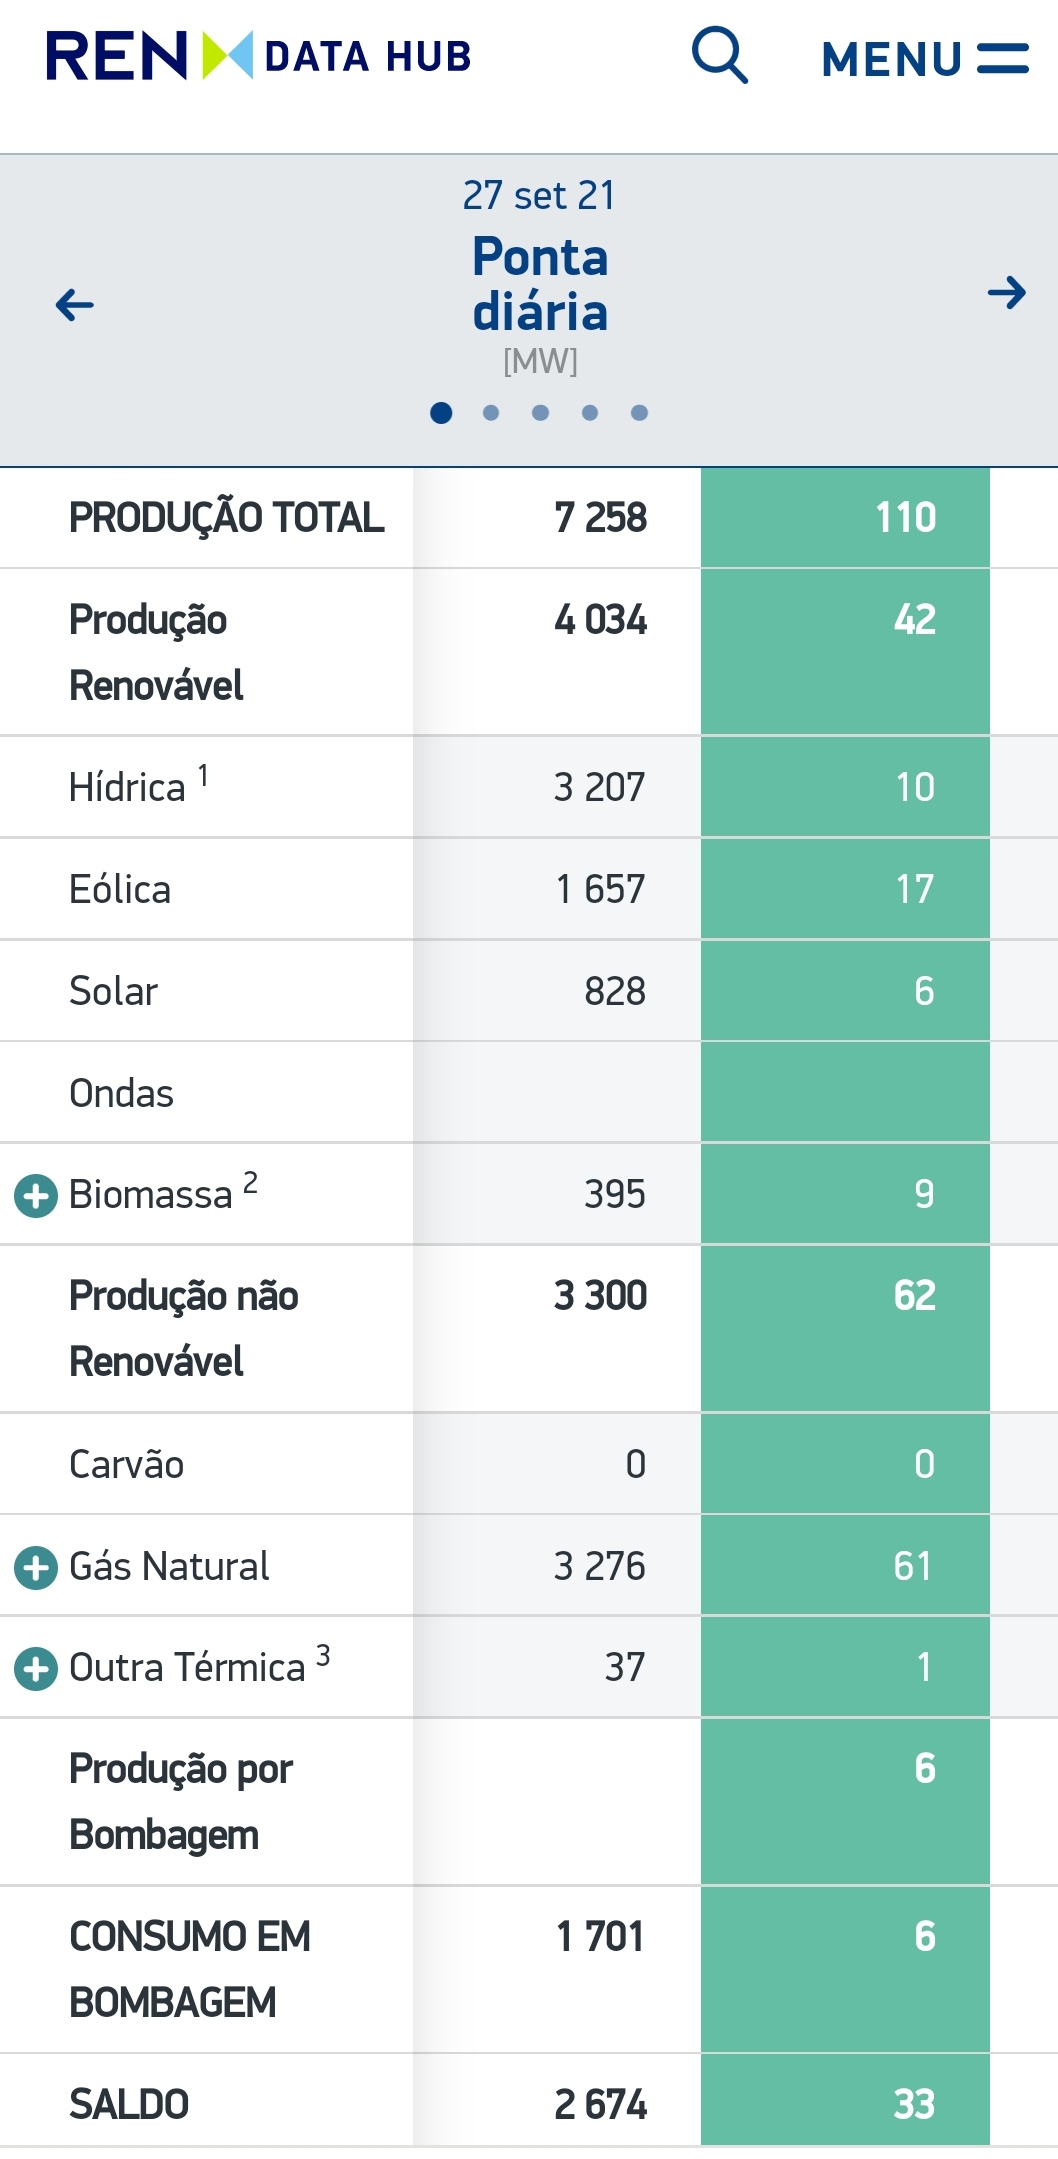Open the MENU hamburger button

tap(924, 59)
